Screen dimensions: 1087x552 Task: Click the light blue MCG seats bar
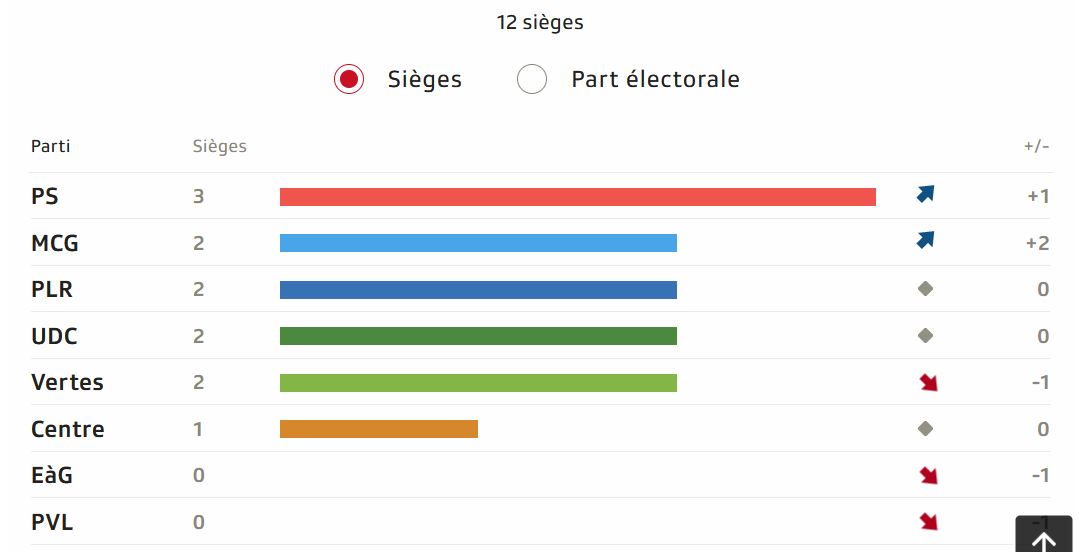tap(478, 243)
